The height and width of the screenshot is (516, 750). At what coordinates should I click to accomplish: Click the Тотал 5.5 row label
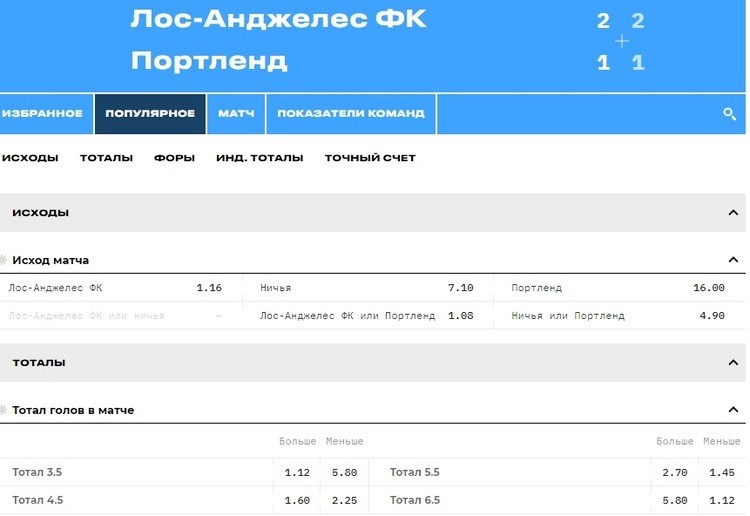click(x=415, y=472)
